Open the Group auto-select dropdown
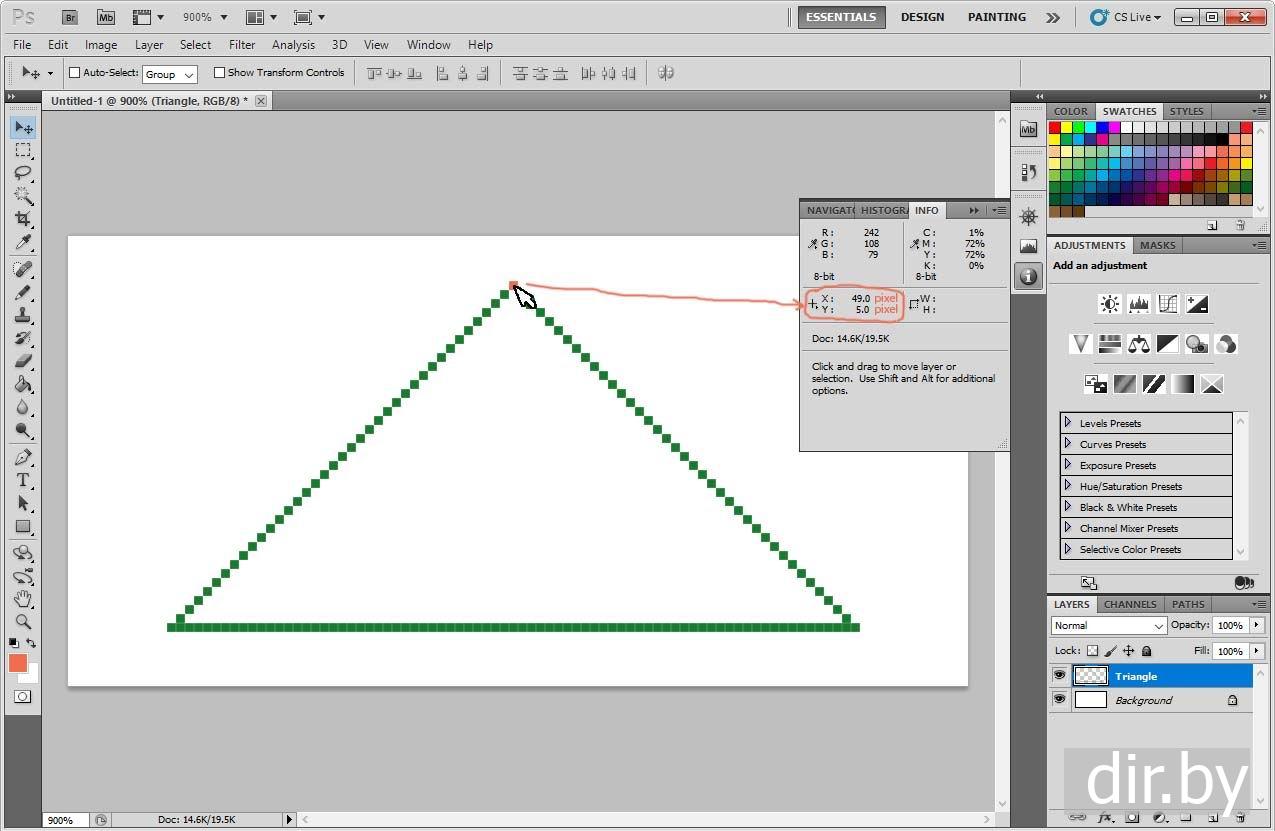Image resolution: width=1275 pixels, height=831 pixels. point(170,74)
